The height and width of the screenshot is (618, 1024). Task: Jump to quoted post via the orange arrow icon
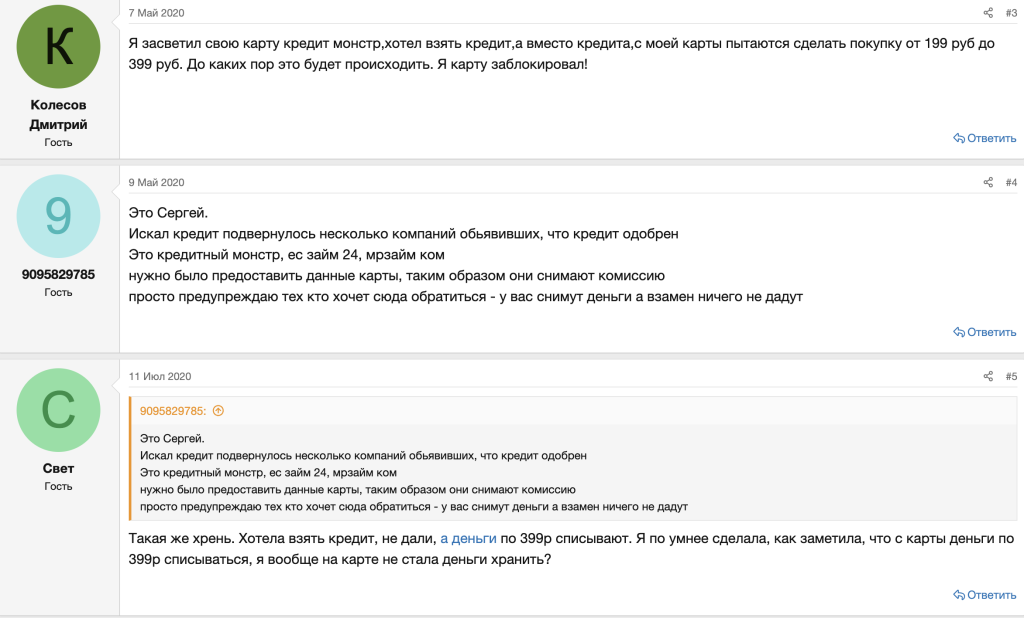tap(219, 410)
